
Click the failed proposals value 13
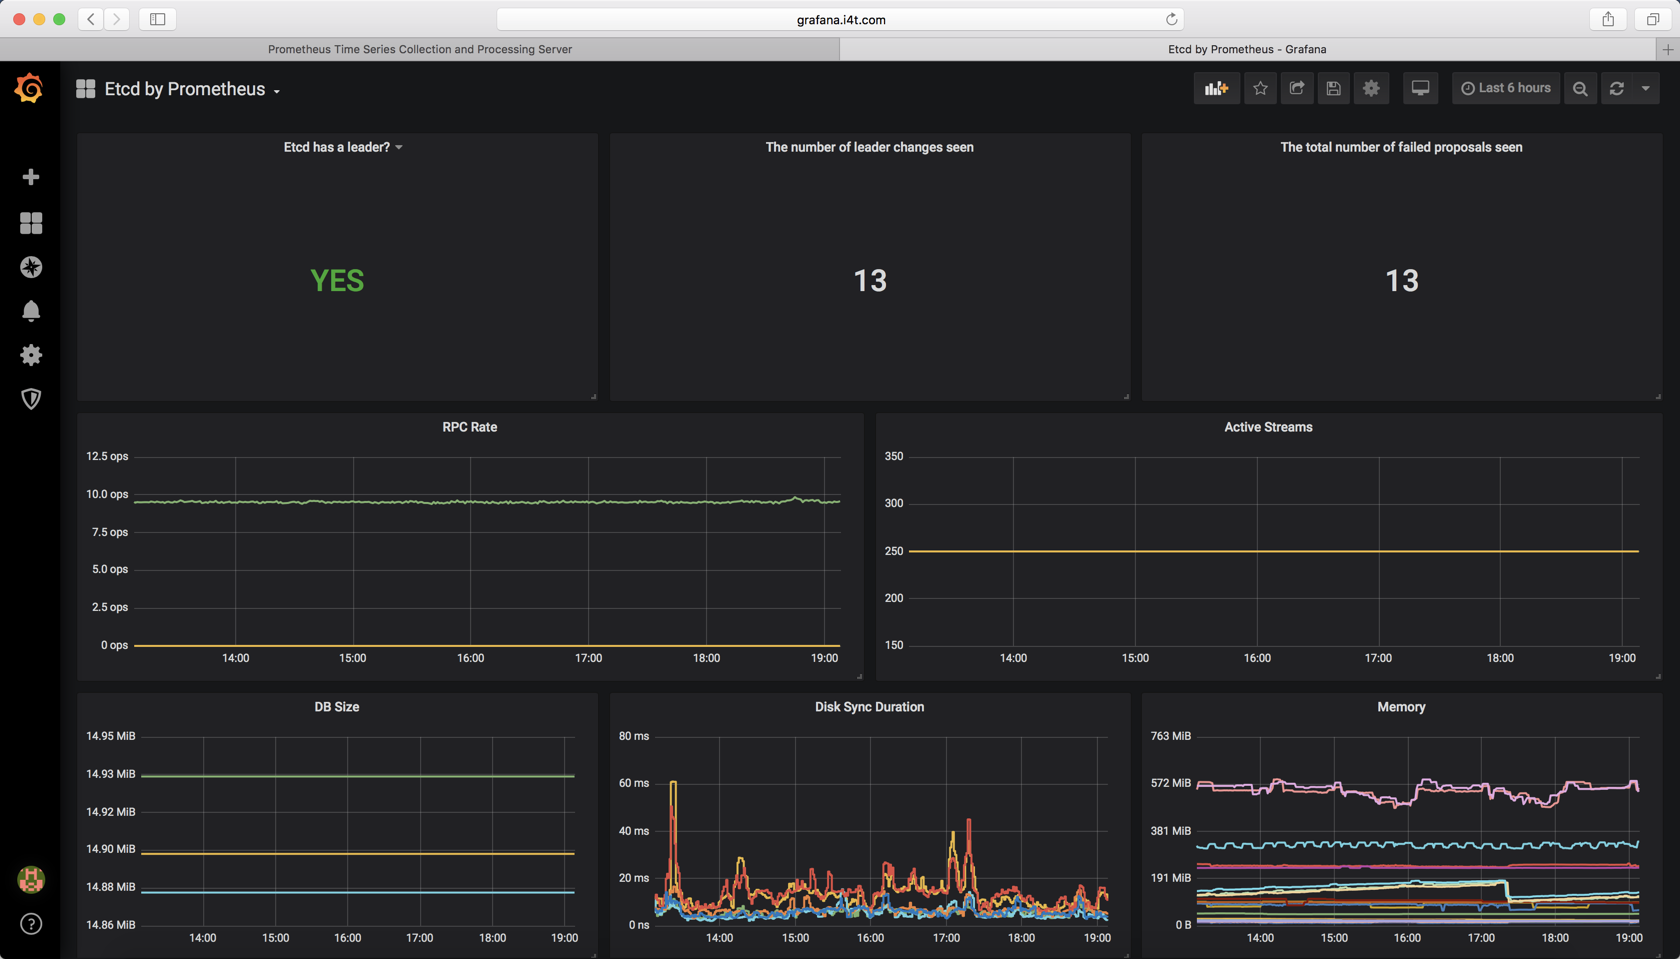point(1402,281)
